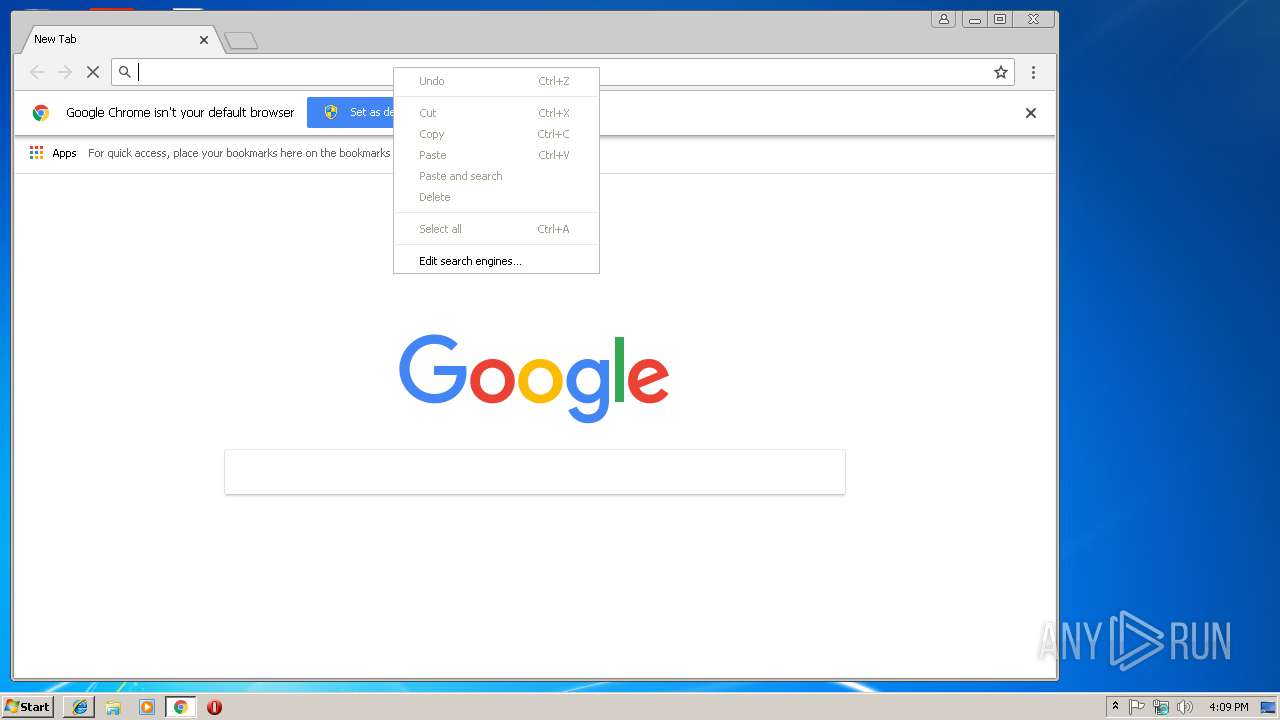The image size is (1280, 720).
Task: Minimize the Chrome window
Action: point(975,19)
